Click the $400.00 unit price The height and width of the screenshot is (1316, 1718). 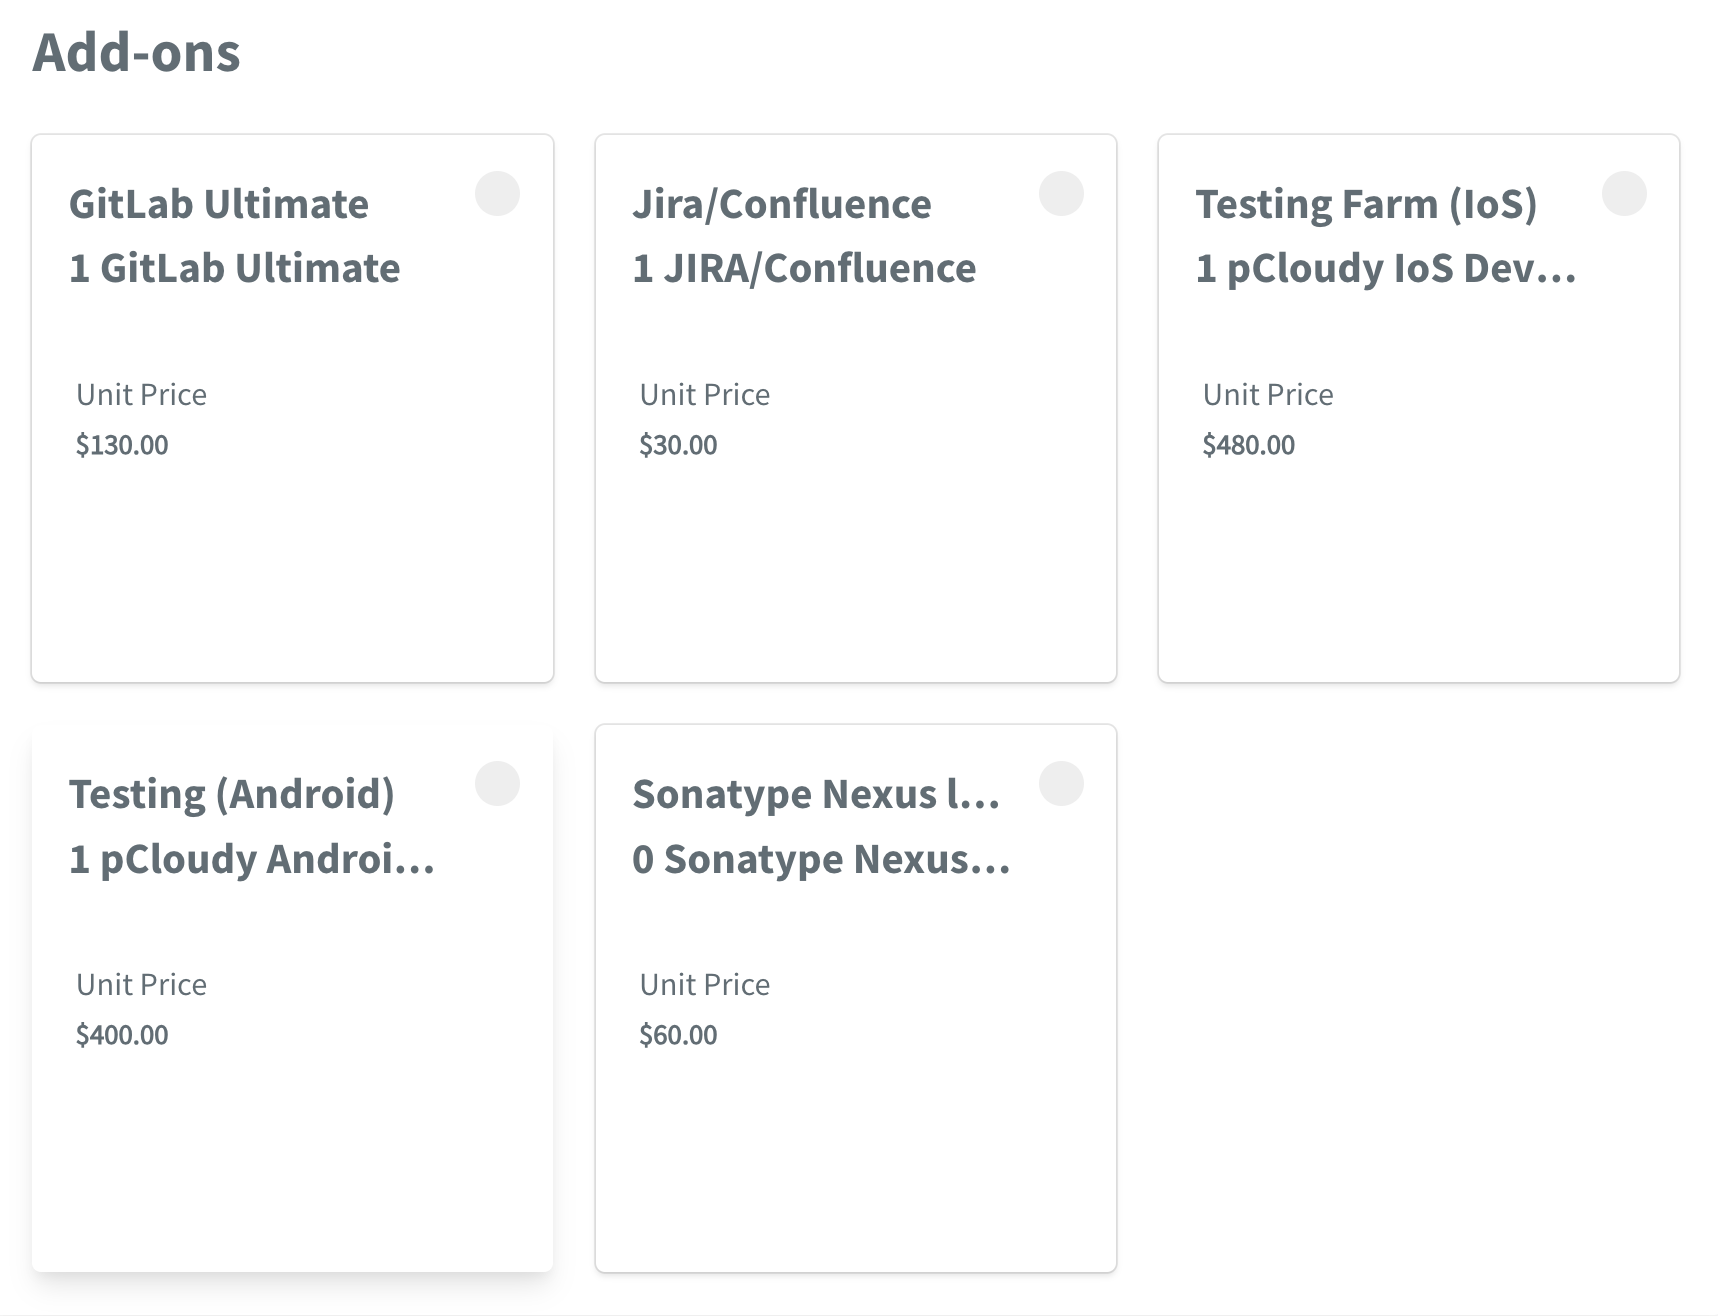122,1035
